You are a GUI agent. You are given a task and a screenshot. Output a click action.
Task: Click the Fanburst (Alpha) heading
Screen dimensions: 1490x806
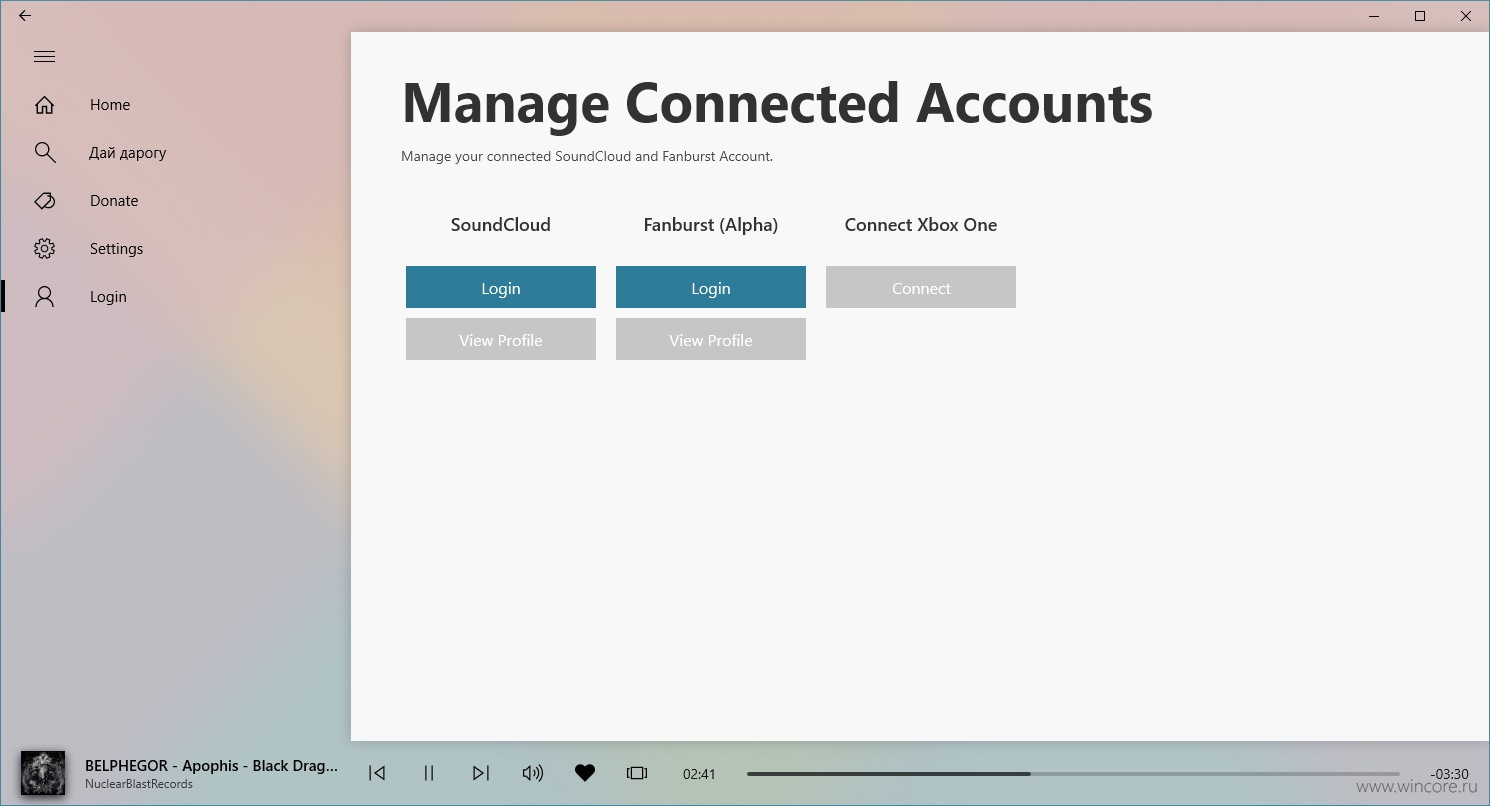[711, 225]
